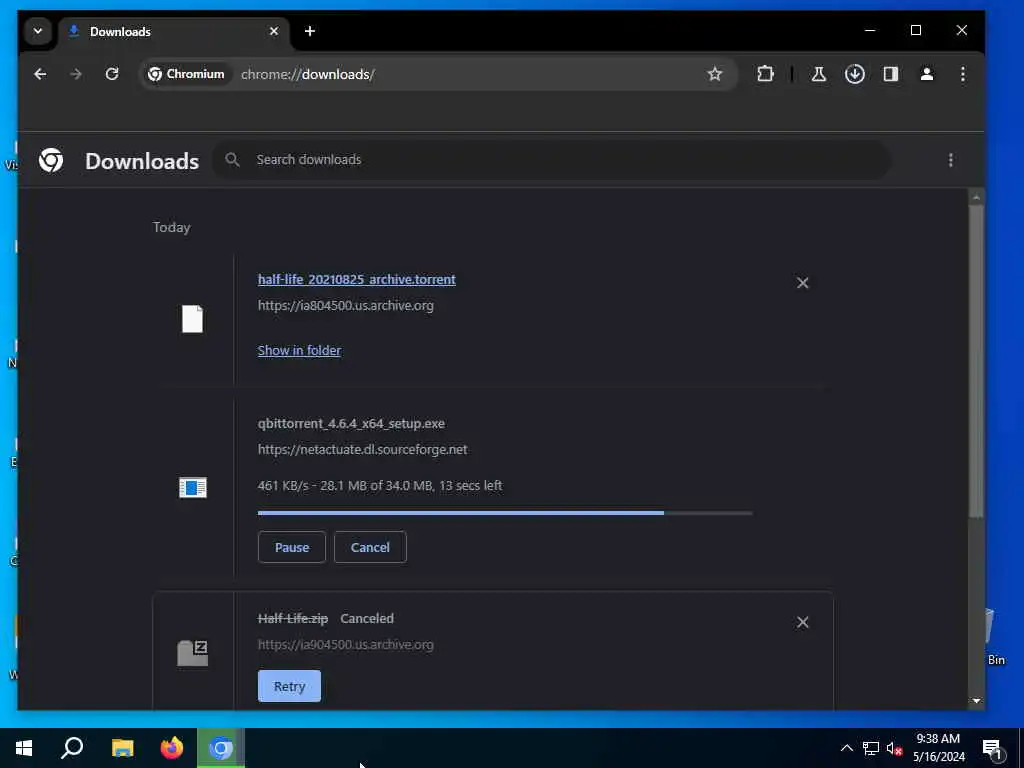
Task: Open a new tab with plus button
Action: [x=310, y=31]
